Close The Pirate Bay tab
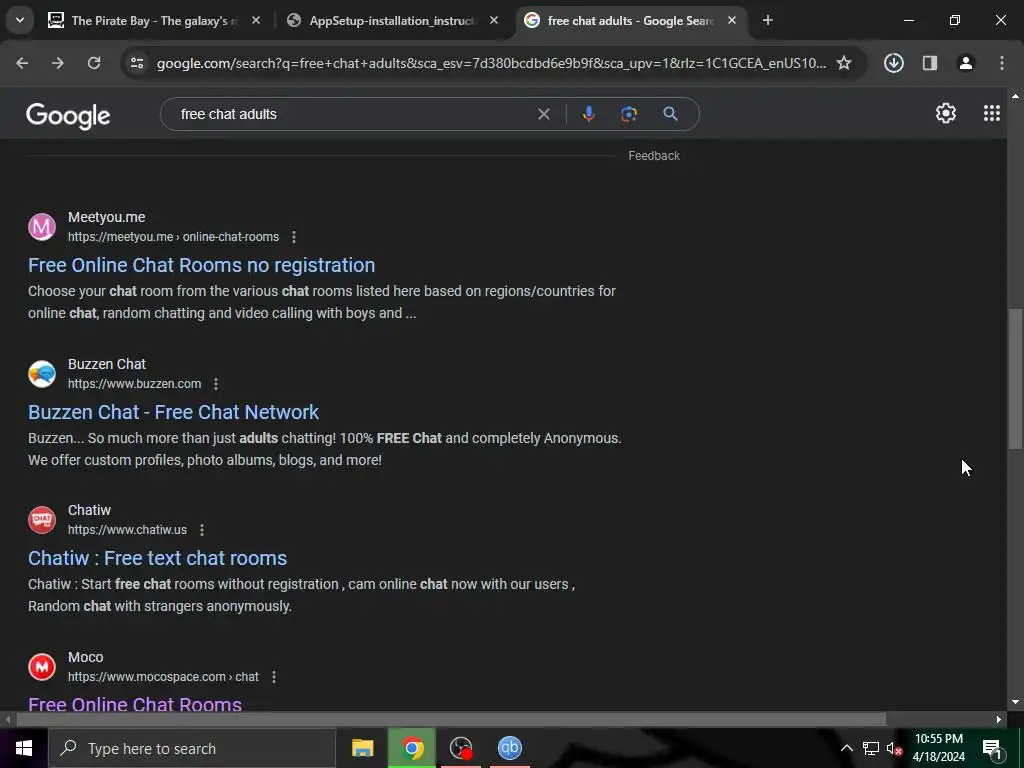Viewport: 1024px width, 768px height. tap(256, 20)
